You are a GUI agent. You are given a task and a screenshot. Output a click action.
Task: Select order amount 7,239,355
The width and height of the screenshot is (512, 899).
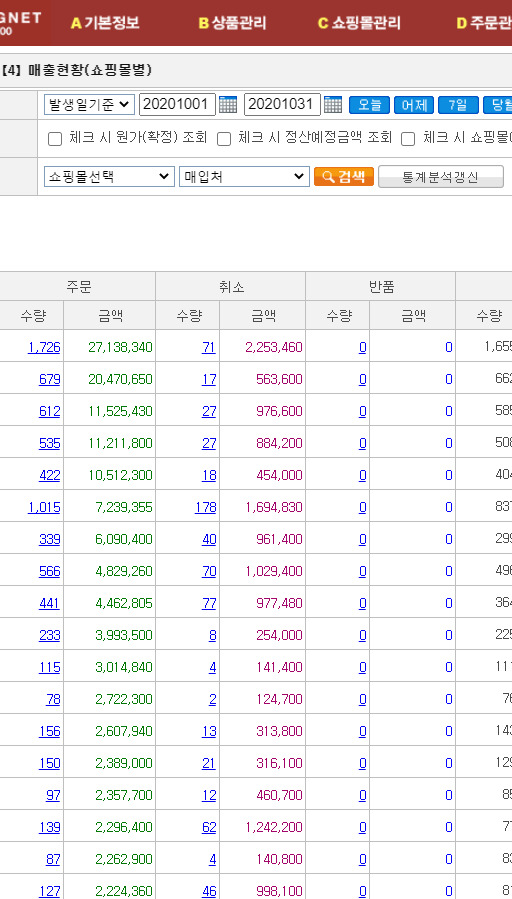coord(124,508)
